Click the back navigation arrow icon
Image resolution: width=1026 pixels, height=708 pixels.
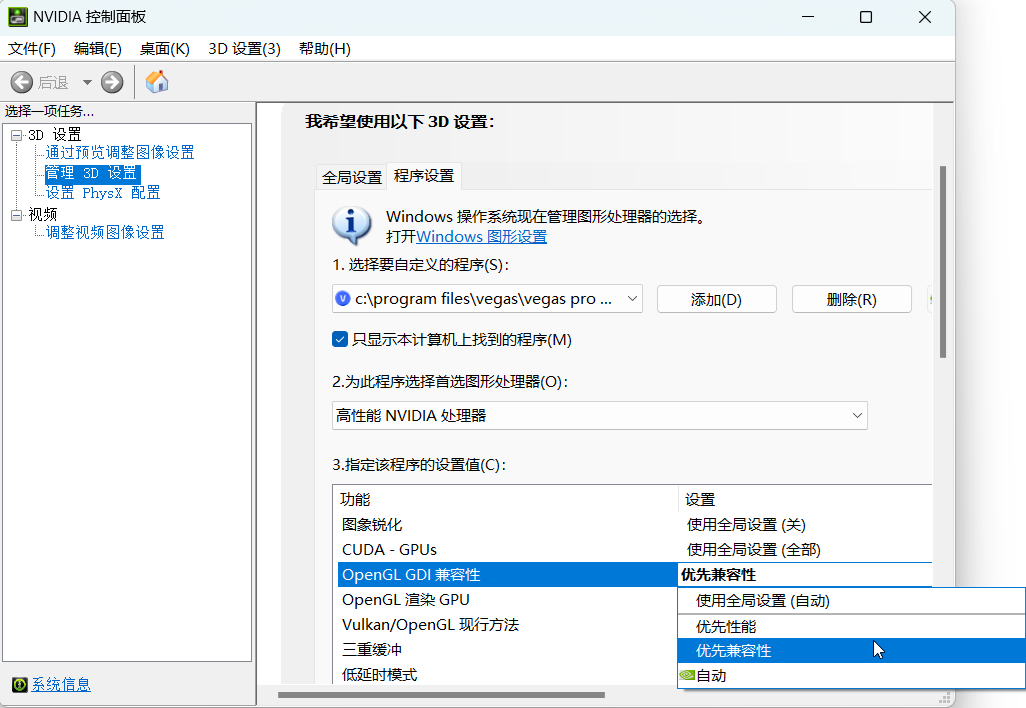[x=22, y=81]
